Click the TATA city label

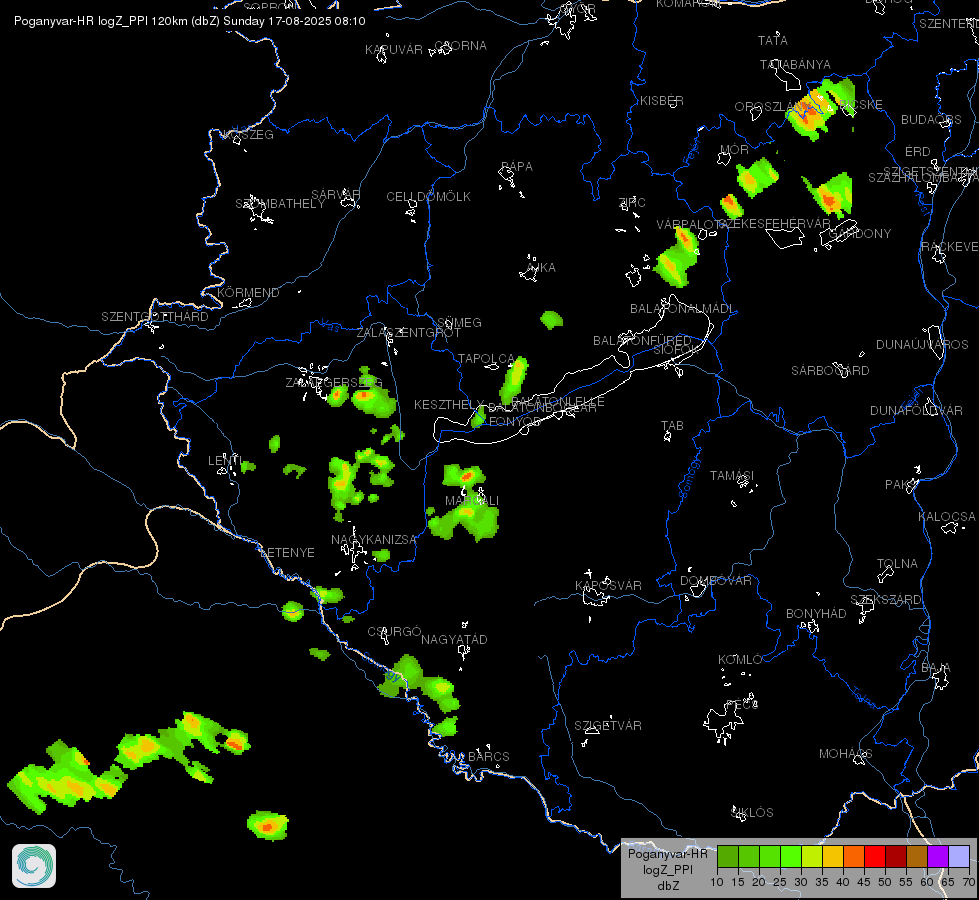click(773, 41)
